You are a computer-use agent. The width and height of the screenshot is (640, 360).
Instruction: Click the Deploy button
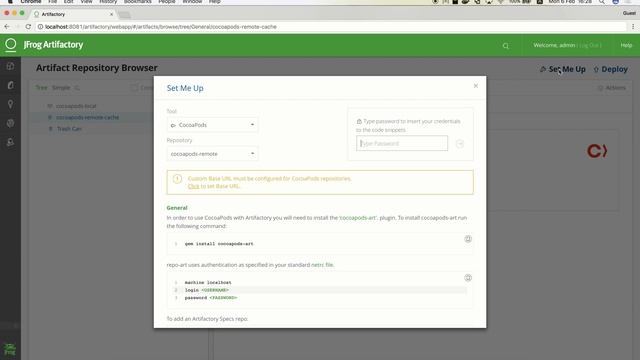click(x=611, y=69)
